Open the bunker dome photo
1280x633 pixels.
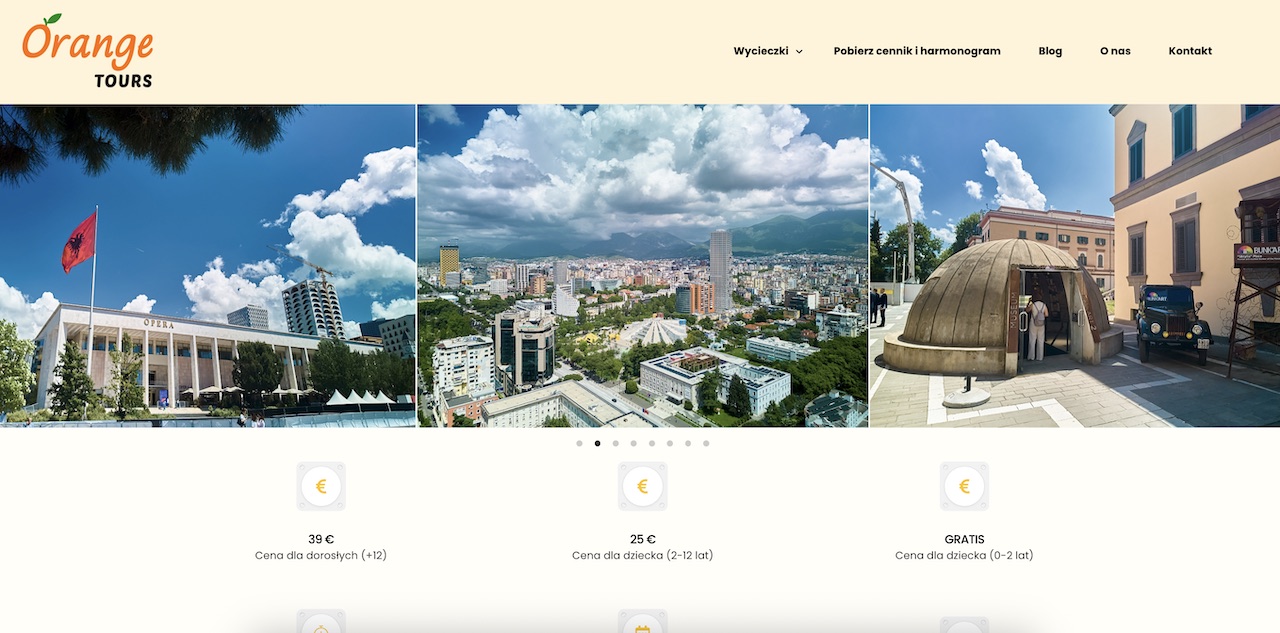pos(1075,266)
